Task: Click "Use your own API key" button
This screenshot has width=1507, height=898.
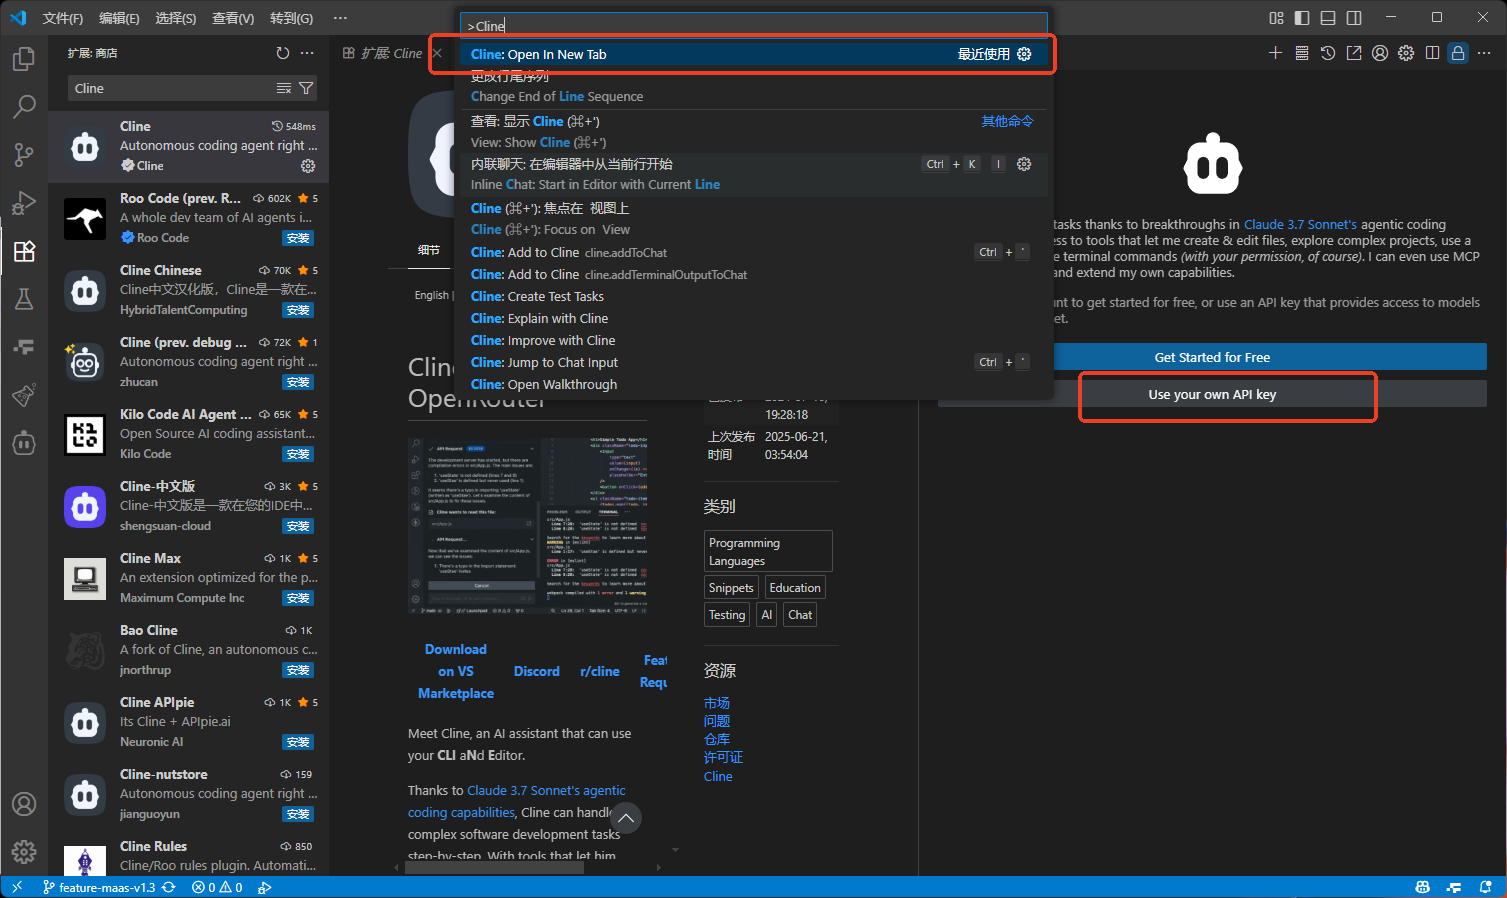Action: (x=1212, y=395)
